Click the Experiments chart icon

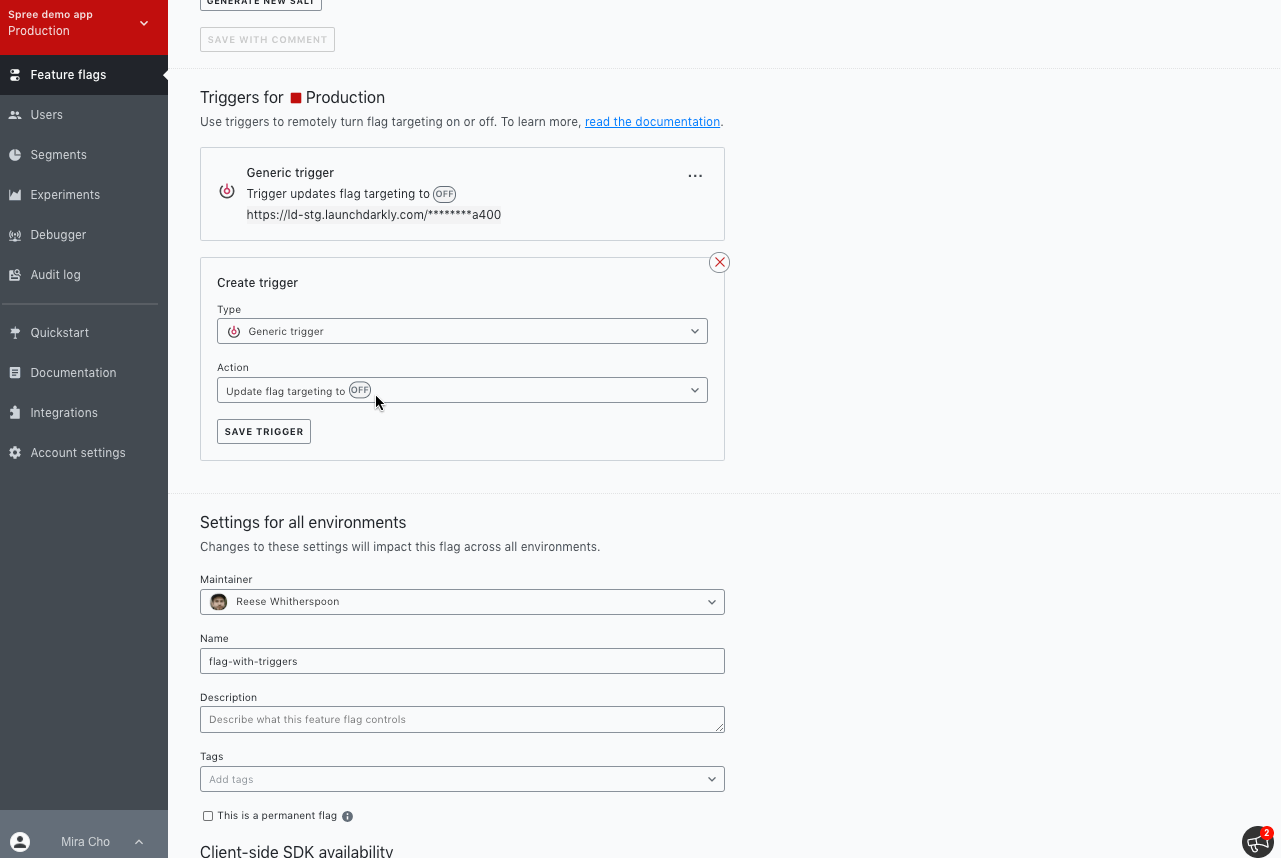15,195
